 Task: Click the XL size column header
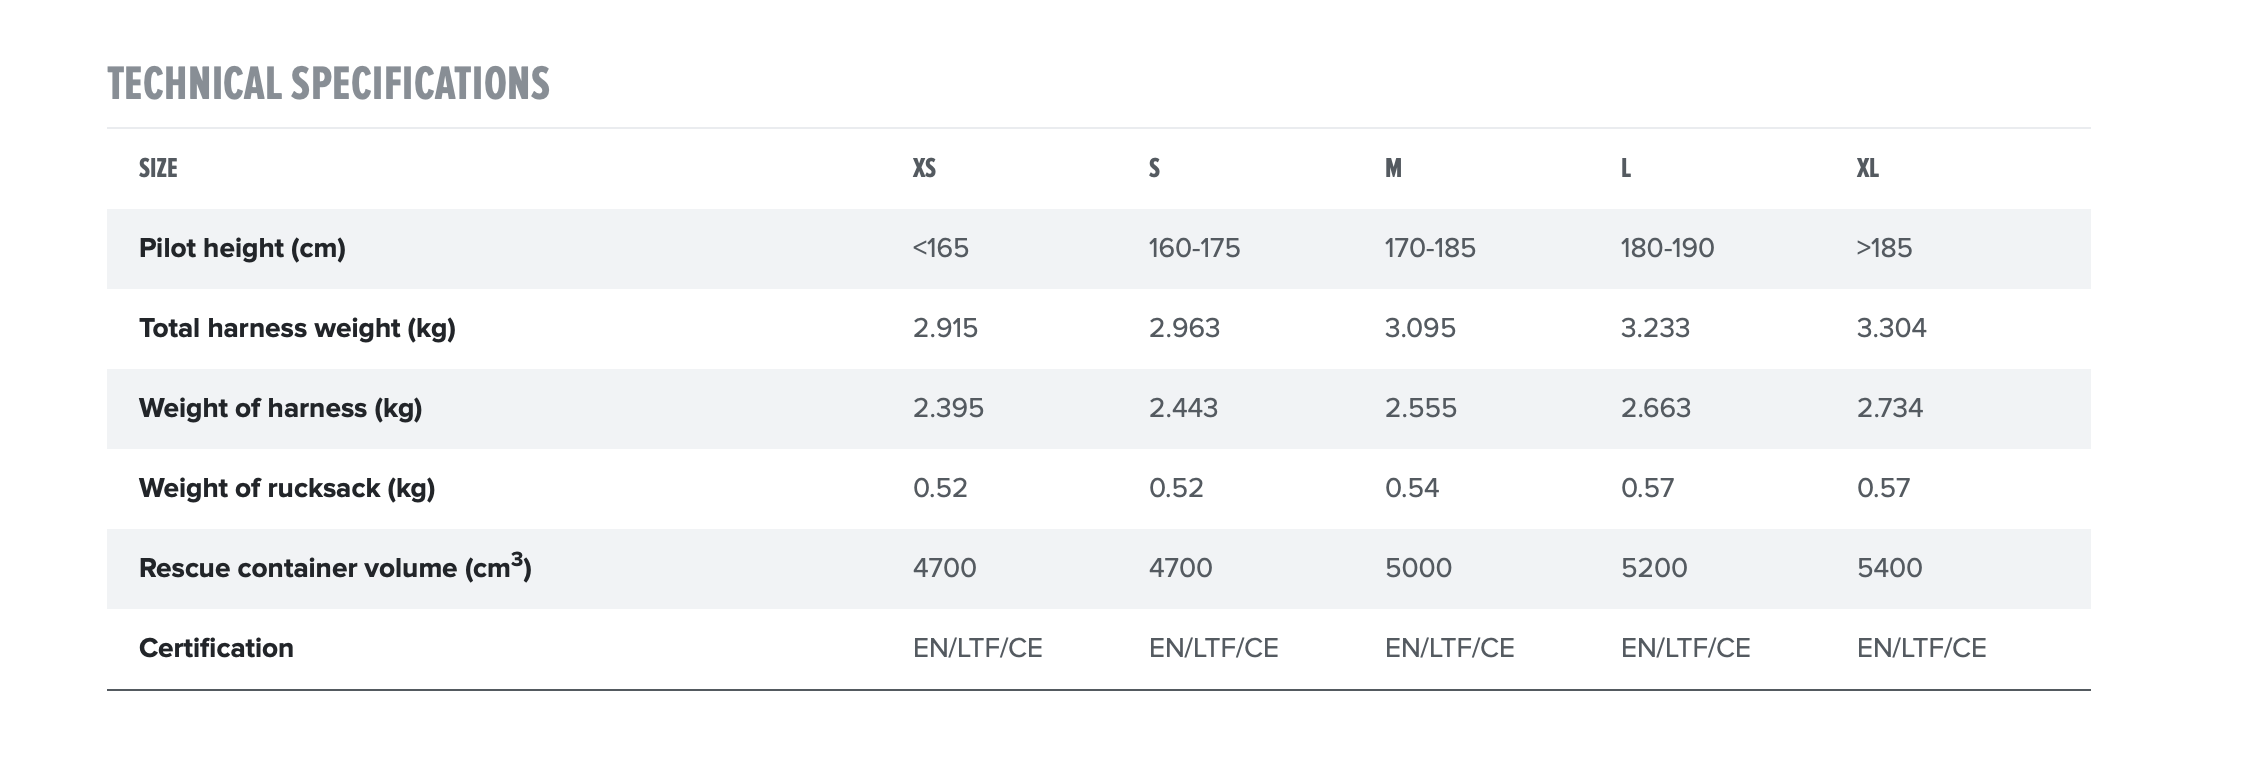point(1867,168)
